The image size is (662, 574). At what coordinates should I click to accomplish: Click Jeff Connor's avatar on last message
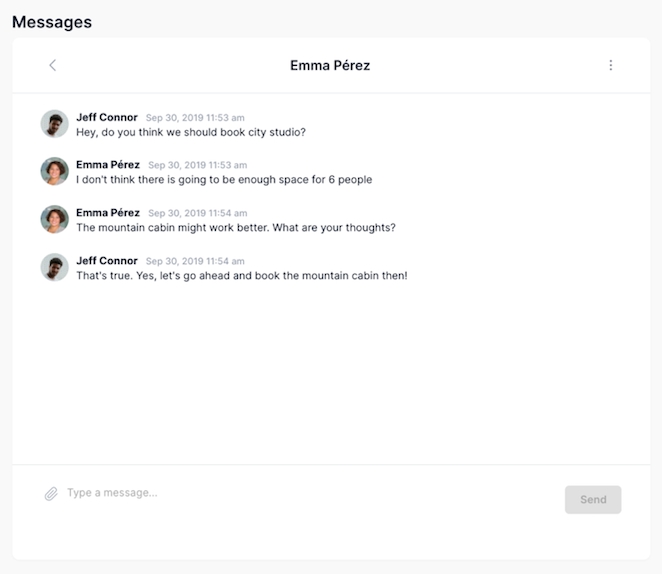pyautogui.click(x=54, y=267)
